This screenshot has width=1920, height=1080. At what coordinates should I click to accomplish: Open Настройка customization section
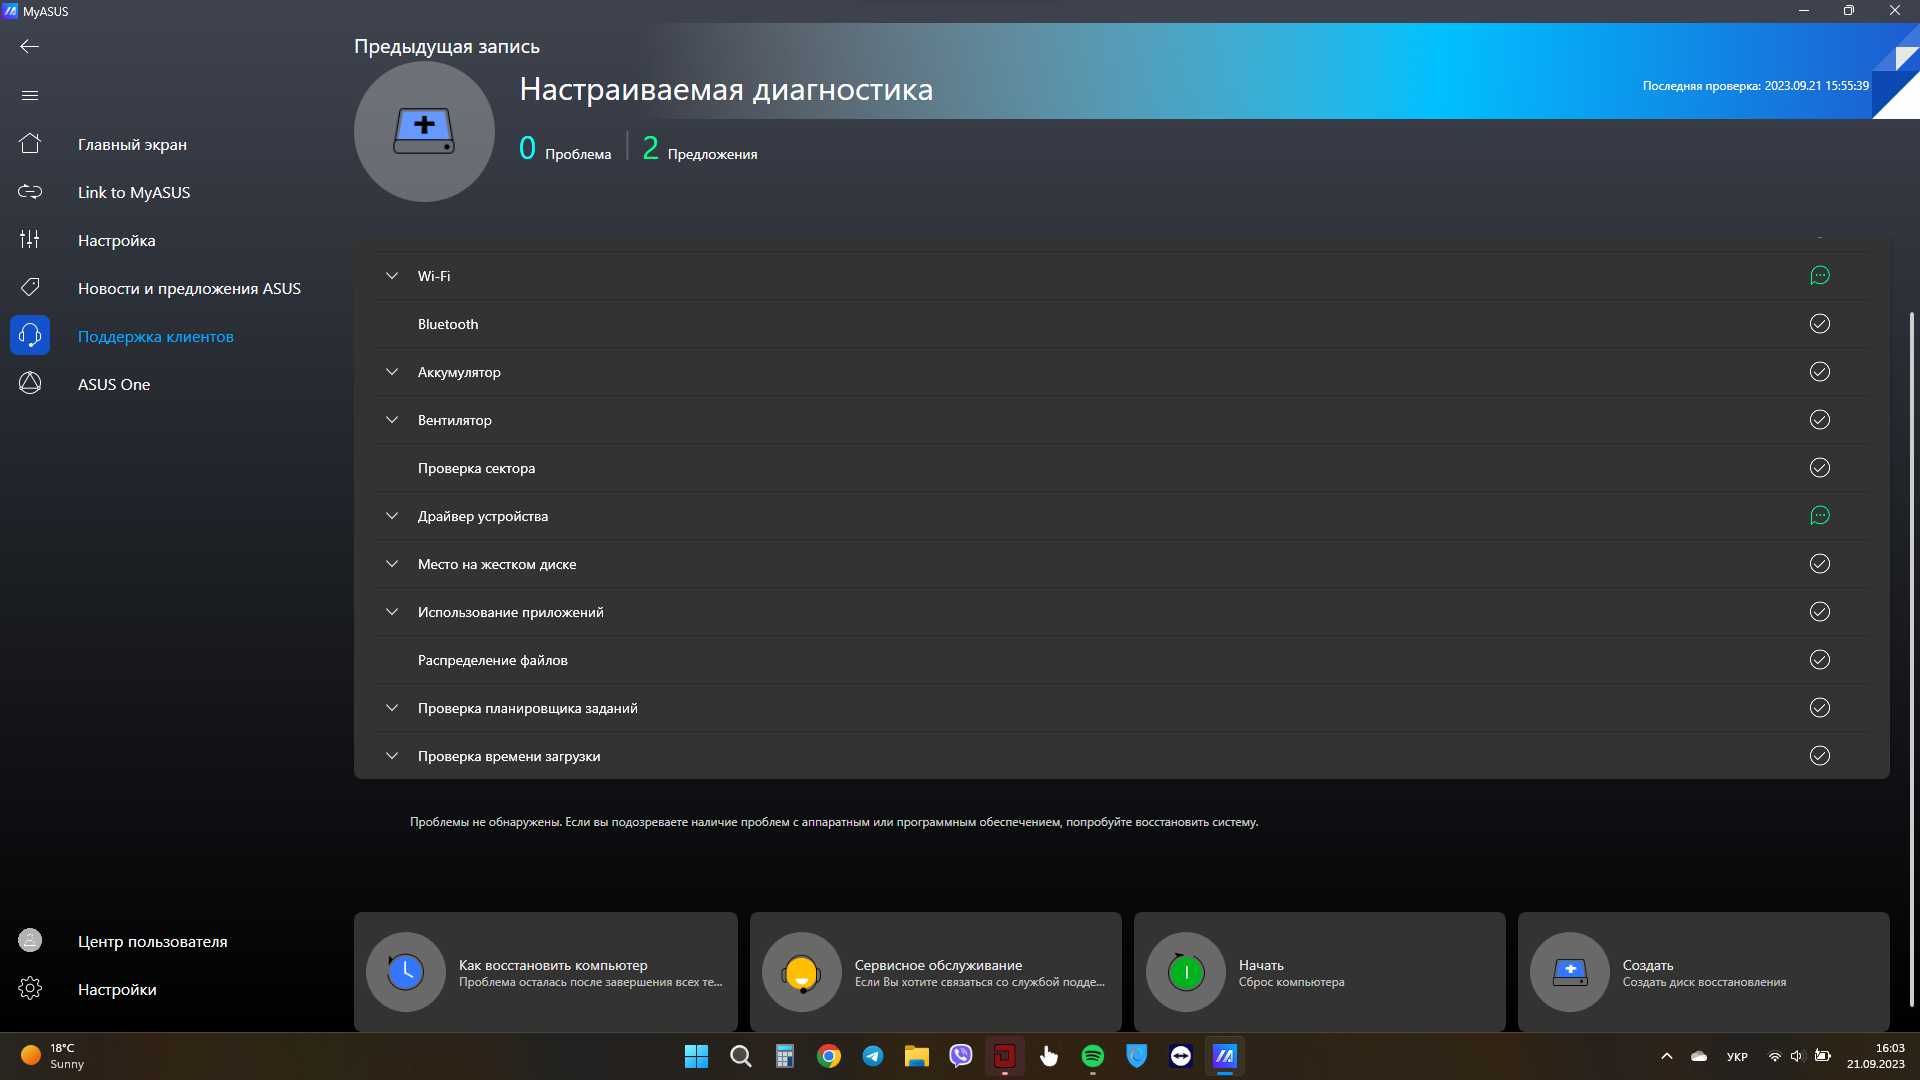pos(116,240)
